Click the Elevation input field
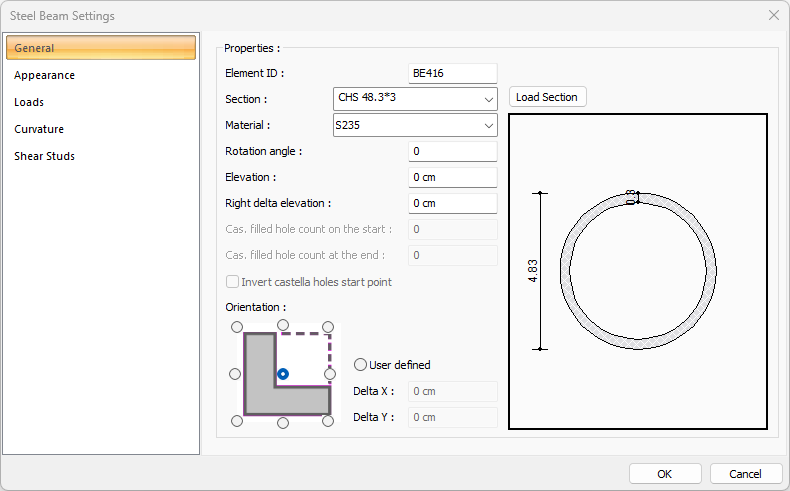The image size is (790, 491). 452,177
